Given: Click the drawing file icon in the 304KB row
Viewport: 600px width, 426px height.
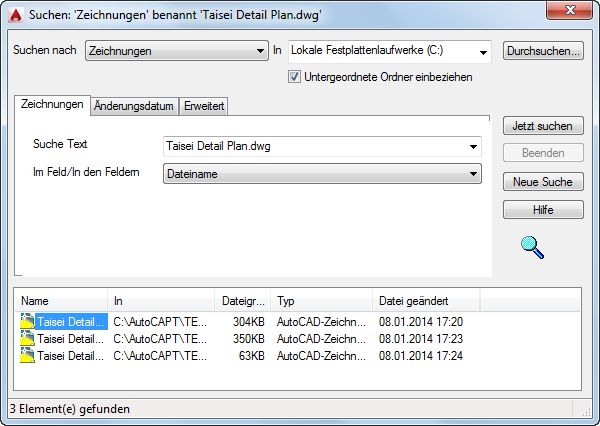Looking at the screenshot, I should 27,322.
